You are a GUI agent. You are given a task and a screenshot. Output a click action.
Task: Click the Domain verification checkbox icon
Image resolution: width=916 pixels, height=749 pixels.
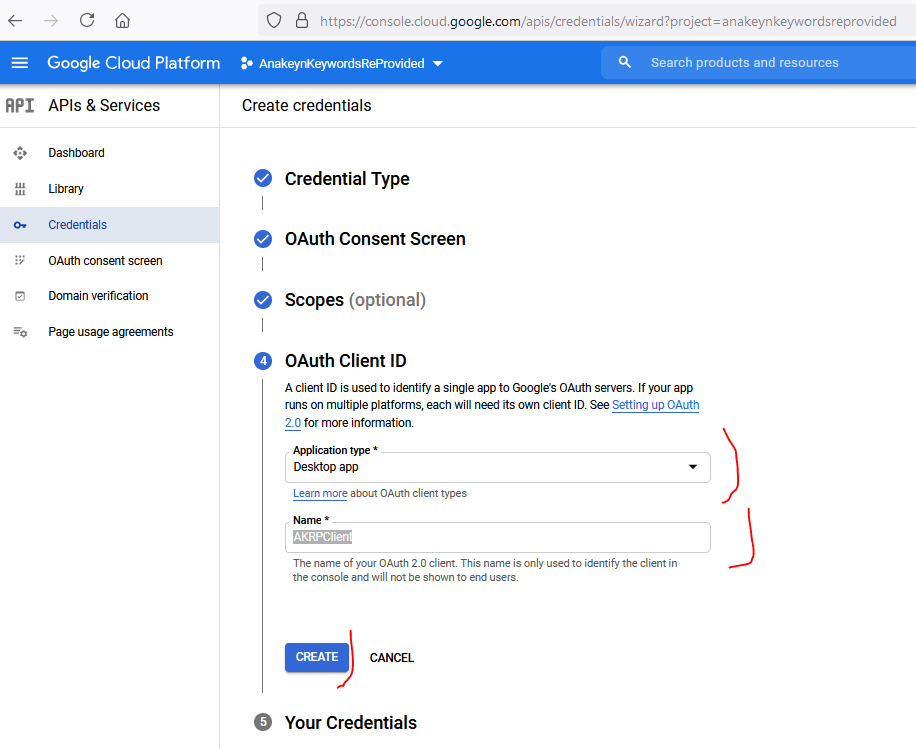(x=20, y=296)
